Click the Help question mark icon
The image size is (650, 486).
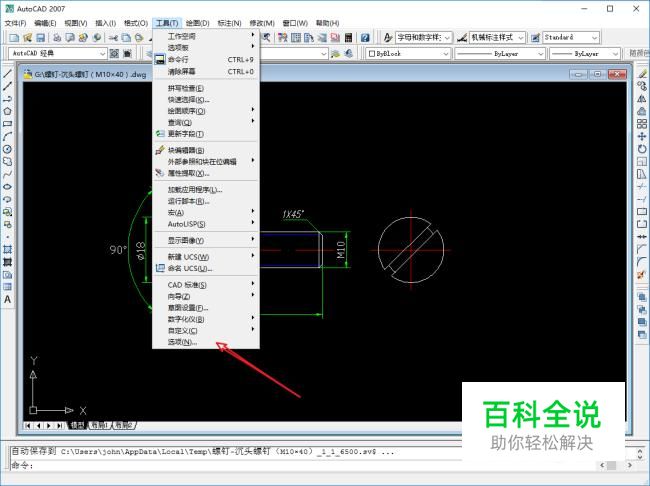point(365,38)
